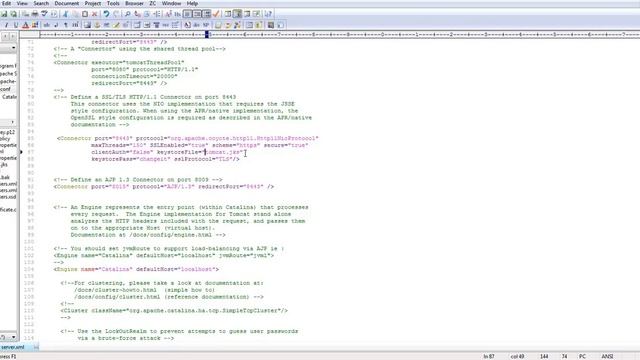This screenshot has height=360, width=640.
Task: Click the Replace icon
Action: [138, 14]
